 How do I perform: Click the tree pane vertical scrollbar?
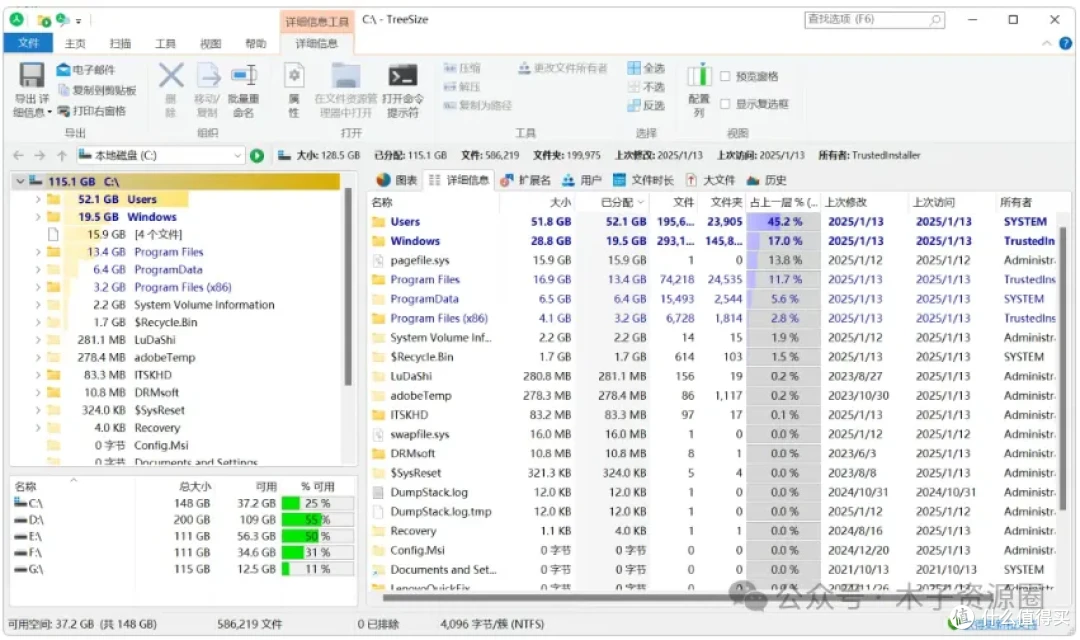(348, 287)
